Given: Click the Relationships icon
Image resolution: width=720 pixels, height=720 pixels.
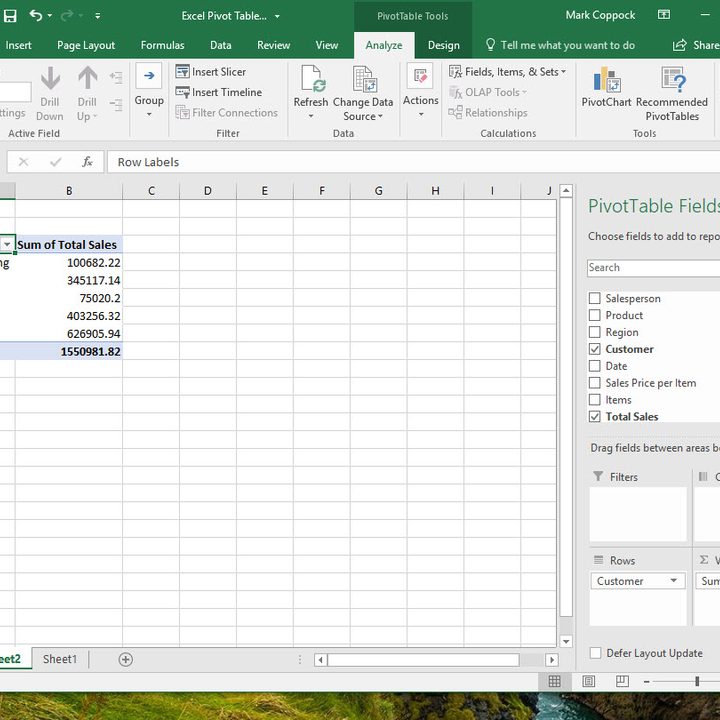Looking at the screenshot, I should (x=456, y=112).
